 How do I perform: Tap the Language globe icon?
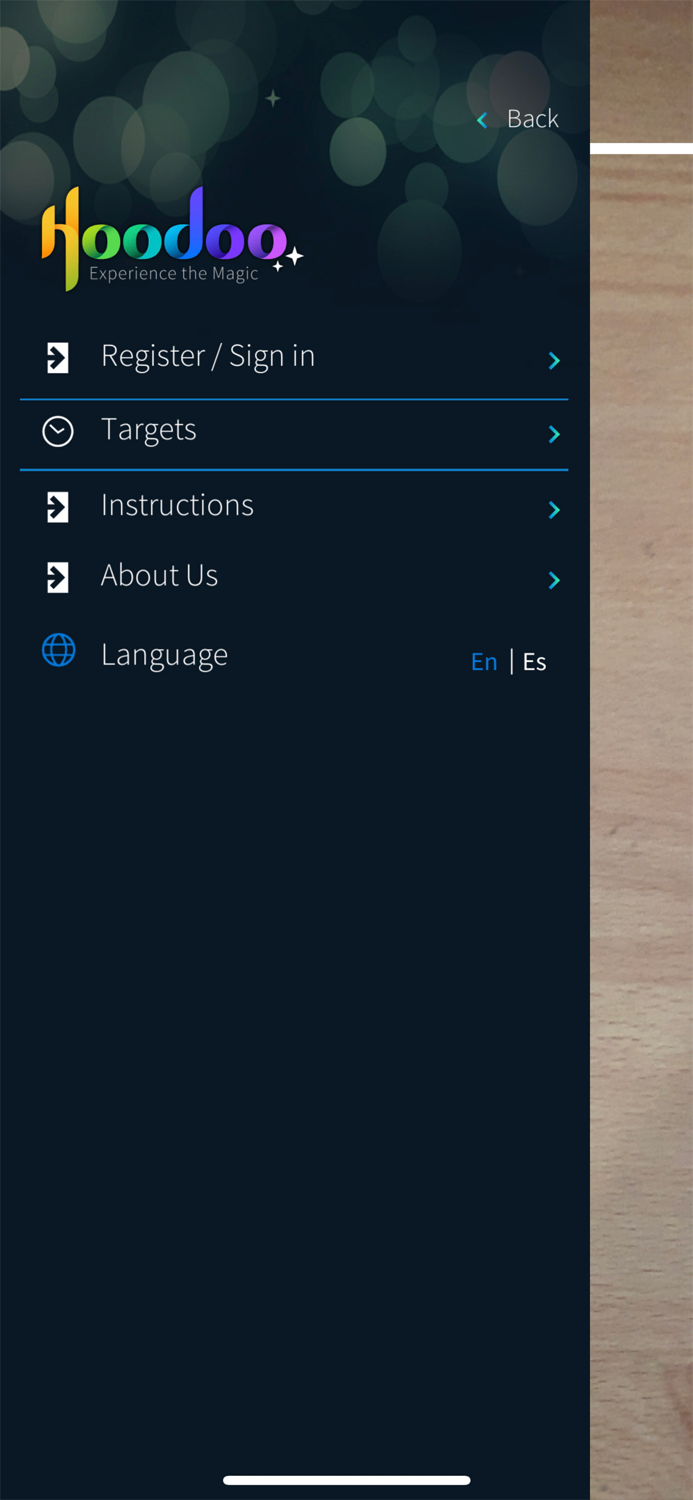point(58,650)
